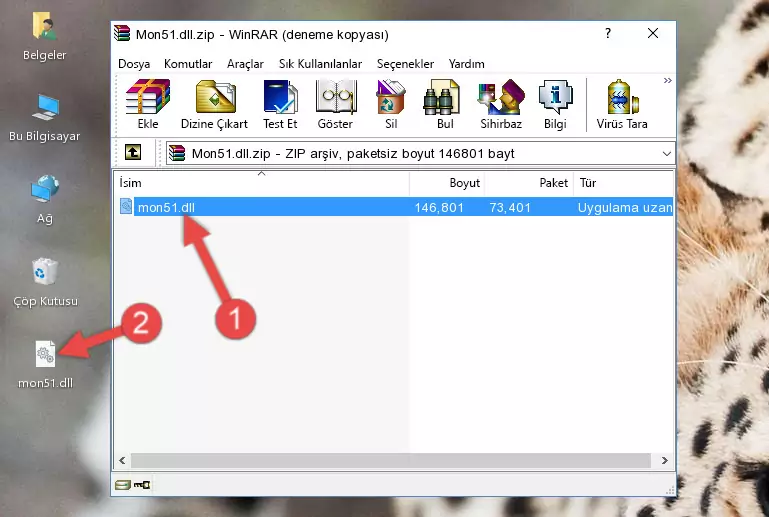Open the Komutlar menu
The image size is (769, 517).
[188, 64]
